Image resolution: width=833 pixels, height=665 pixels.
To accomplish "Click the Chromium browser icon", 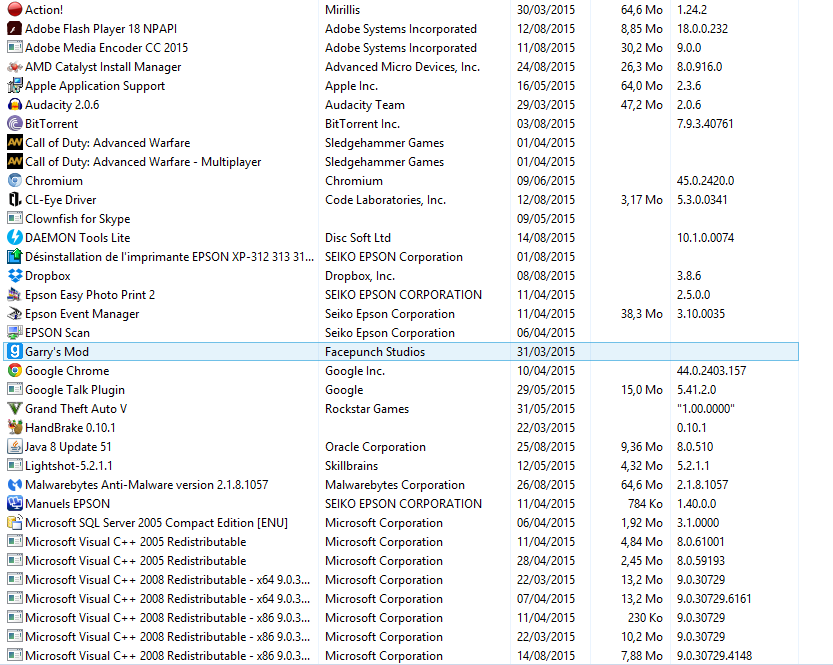I will pos(15,181).
